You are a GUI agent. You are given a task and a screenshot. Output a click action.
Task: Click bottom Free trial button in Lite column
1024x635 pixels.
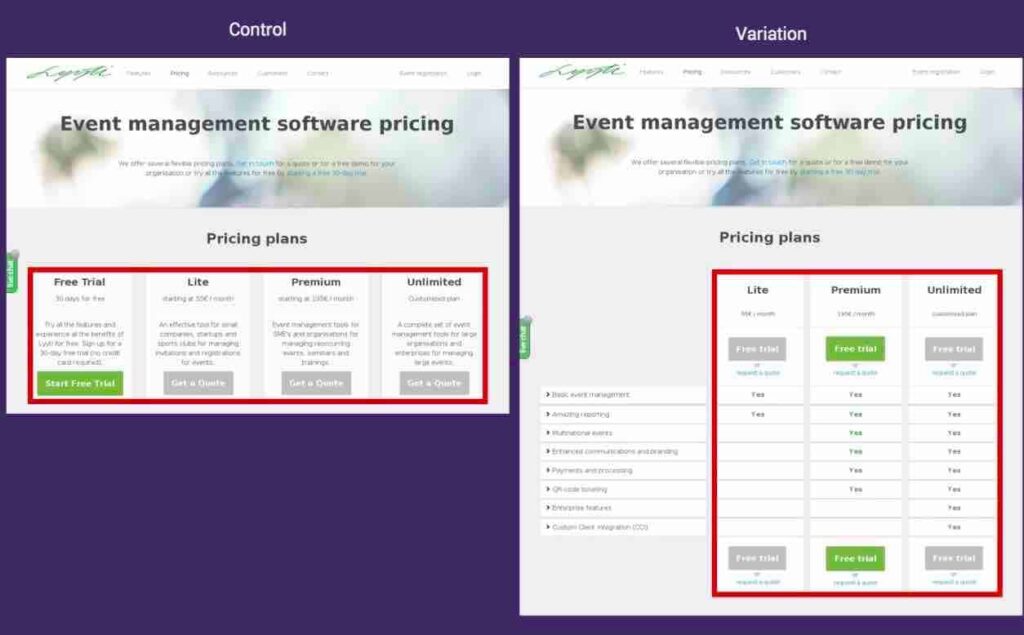click(x=757, y=558)
